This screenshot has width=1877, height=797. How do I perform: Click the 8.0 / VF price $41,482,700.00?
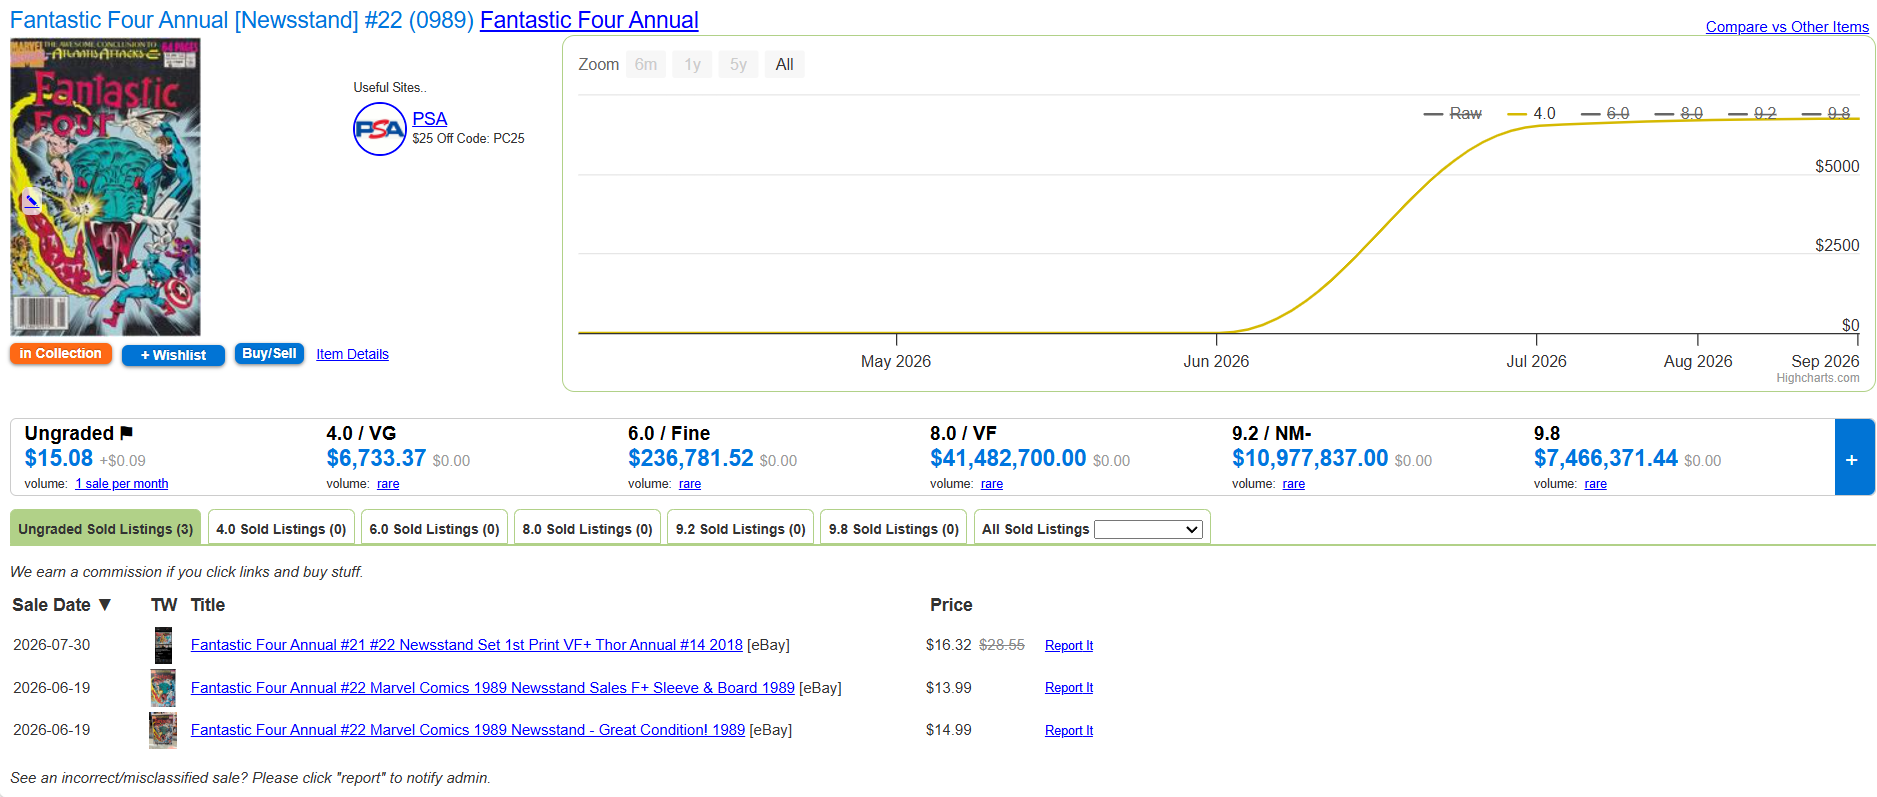click(1008, 458)
